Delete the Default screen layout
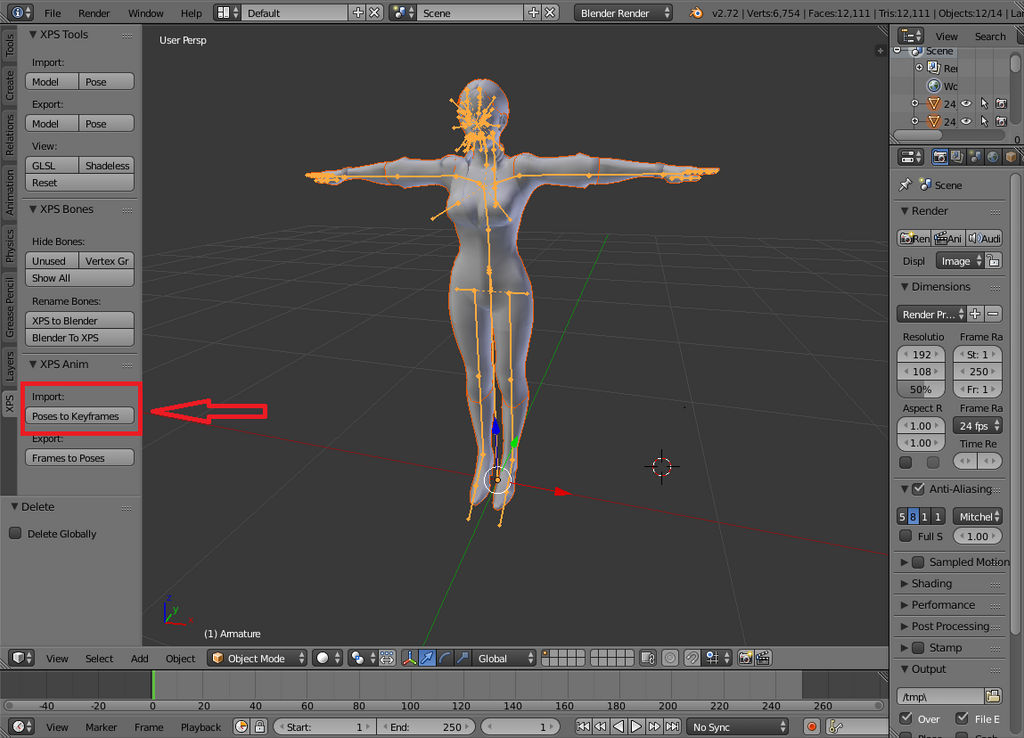This screenshot has width=1024, height=738. point(374,12)
